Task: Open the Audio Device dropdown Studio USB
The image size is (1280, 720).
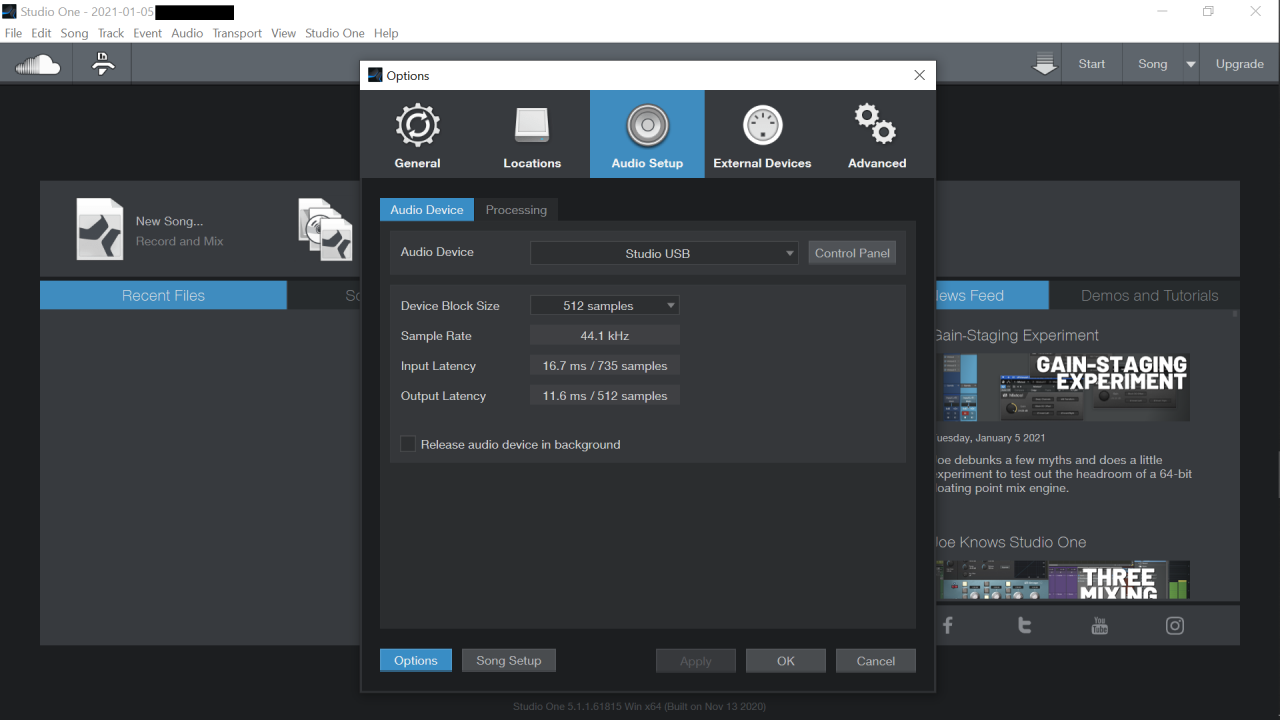Action: pos(664,253)
